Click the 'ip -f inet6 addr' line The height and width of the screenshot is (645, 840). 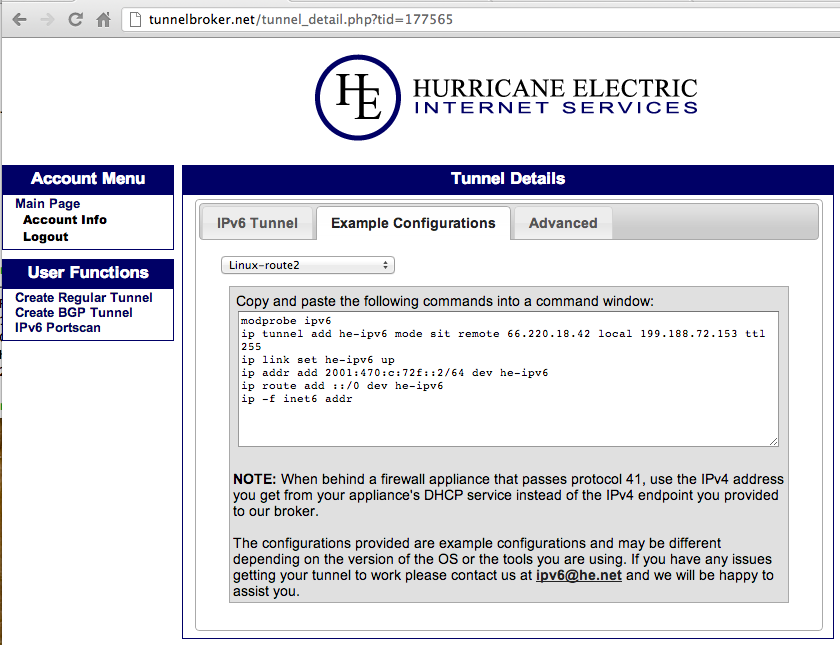tap(297, 399)
